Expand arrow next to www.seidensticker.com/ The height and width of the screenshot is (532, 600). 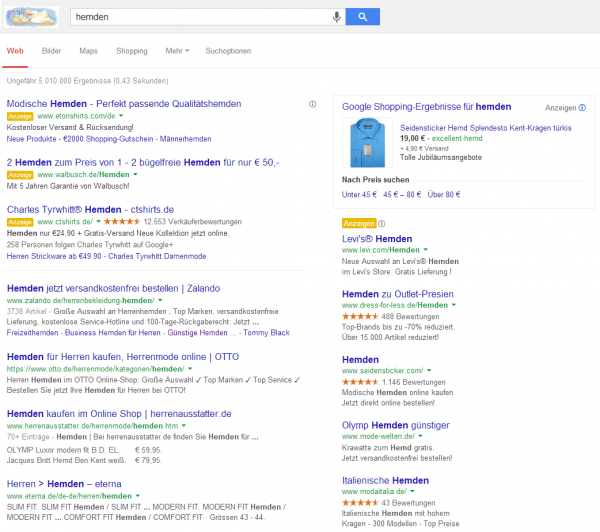429,370
